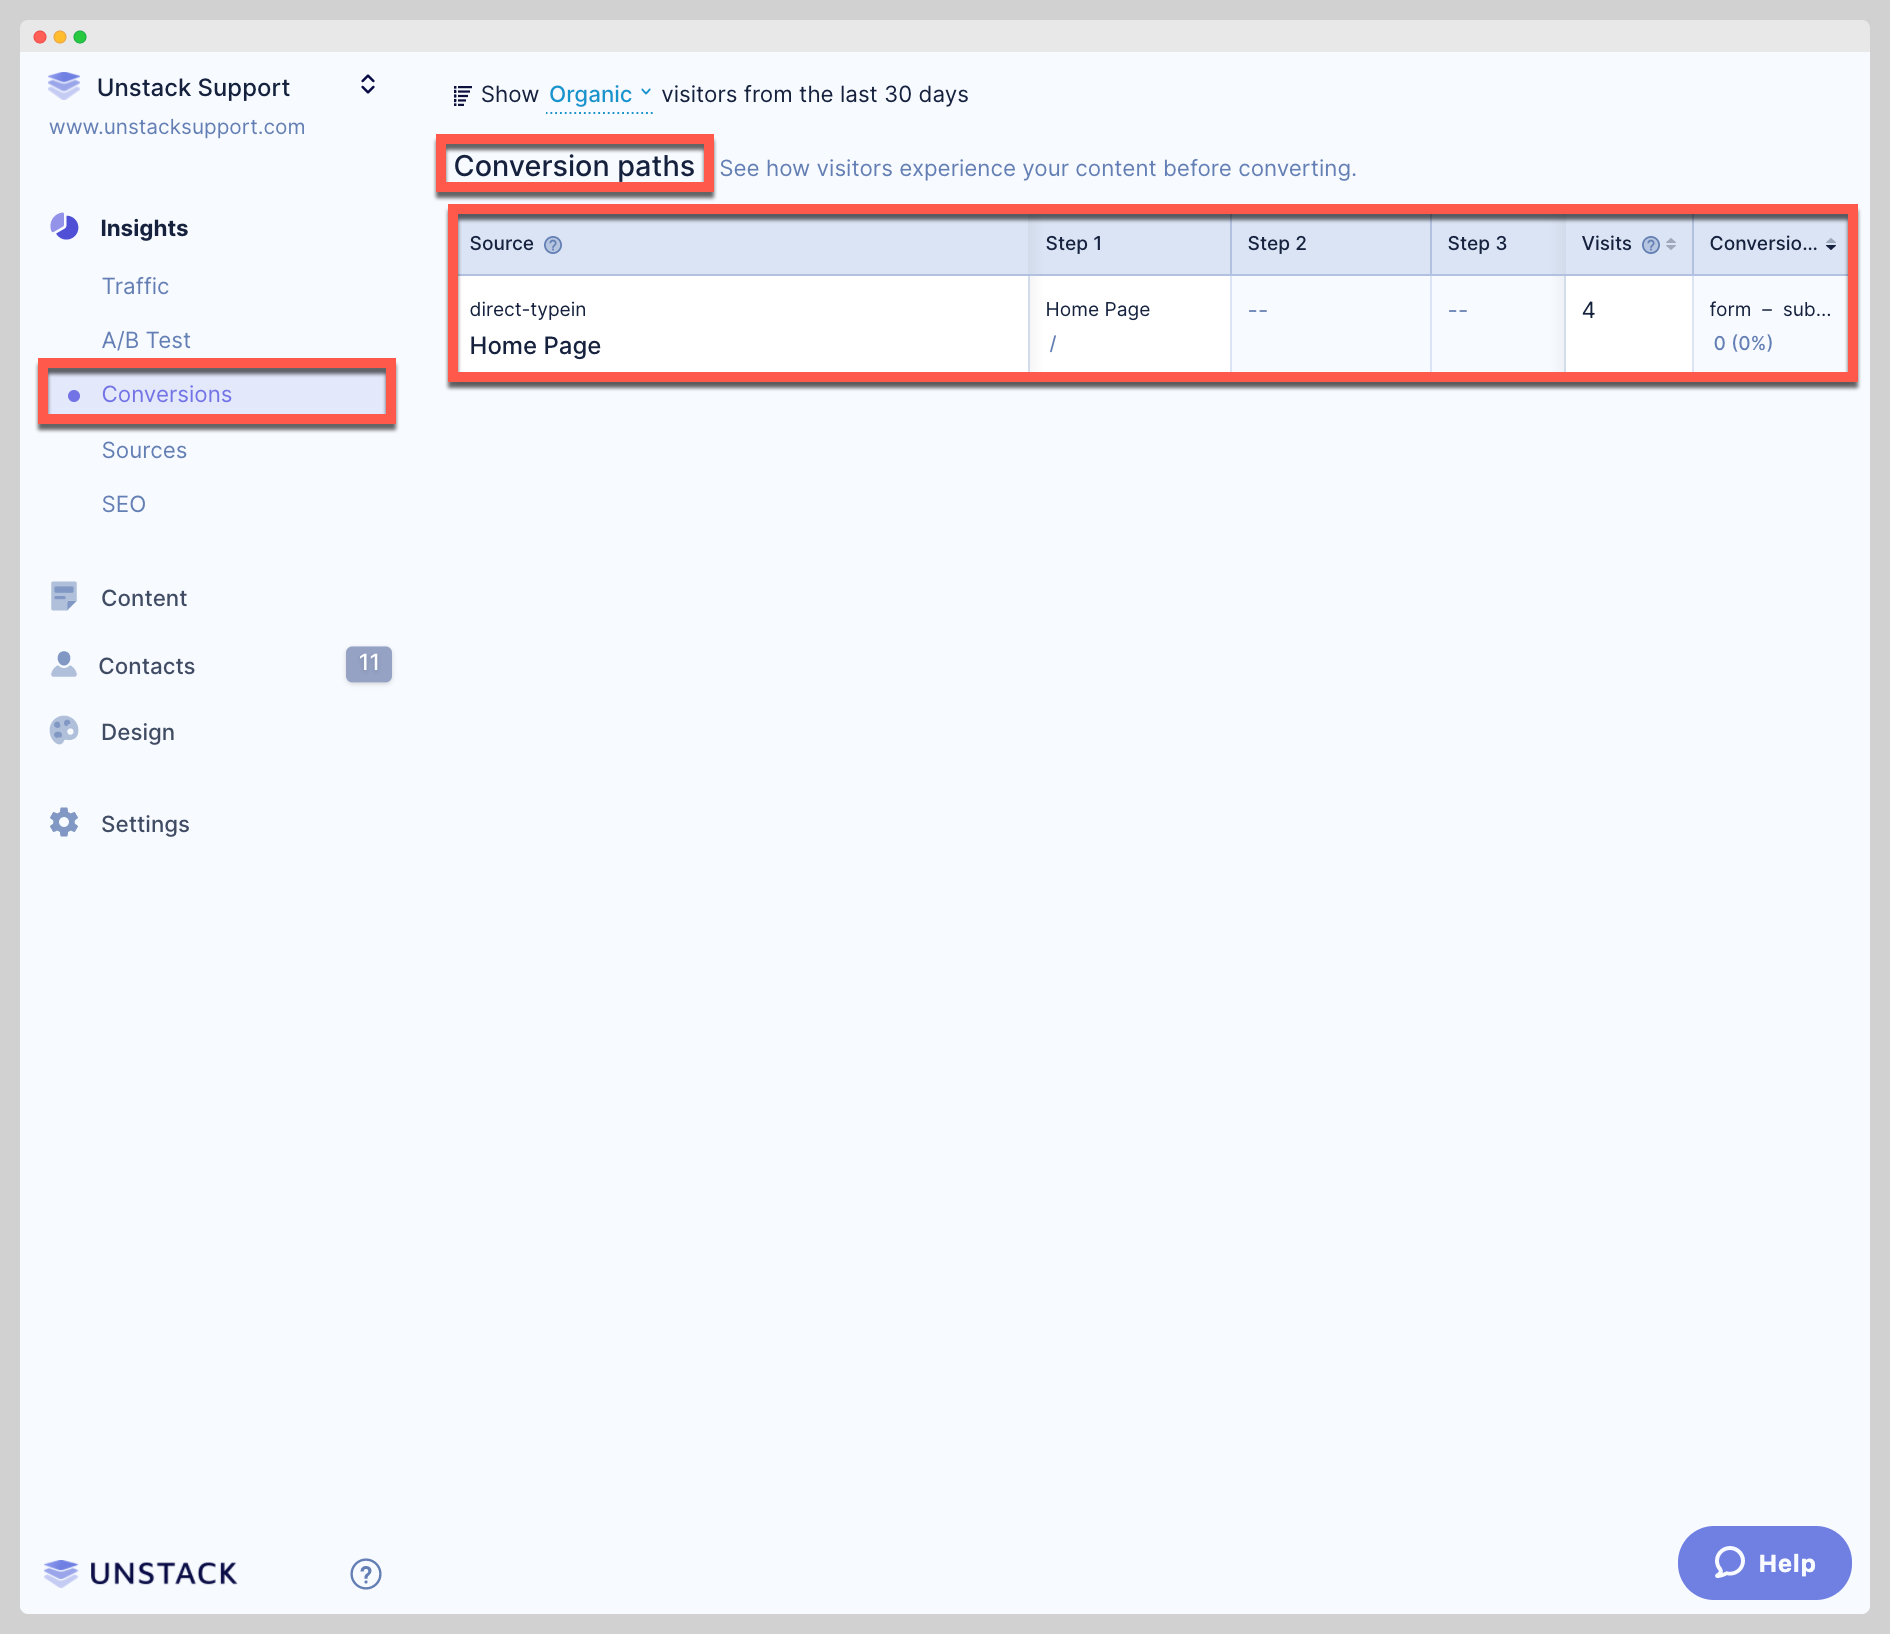Sort table by Visits column arrows
Viewport: 1890px width, 1634px height.
(x=1671, y=245)
